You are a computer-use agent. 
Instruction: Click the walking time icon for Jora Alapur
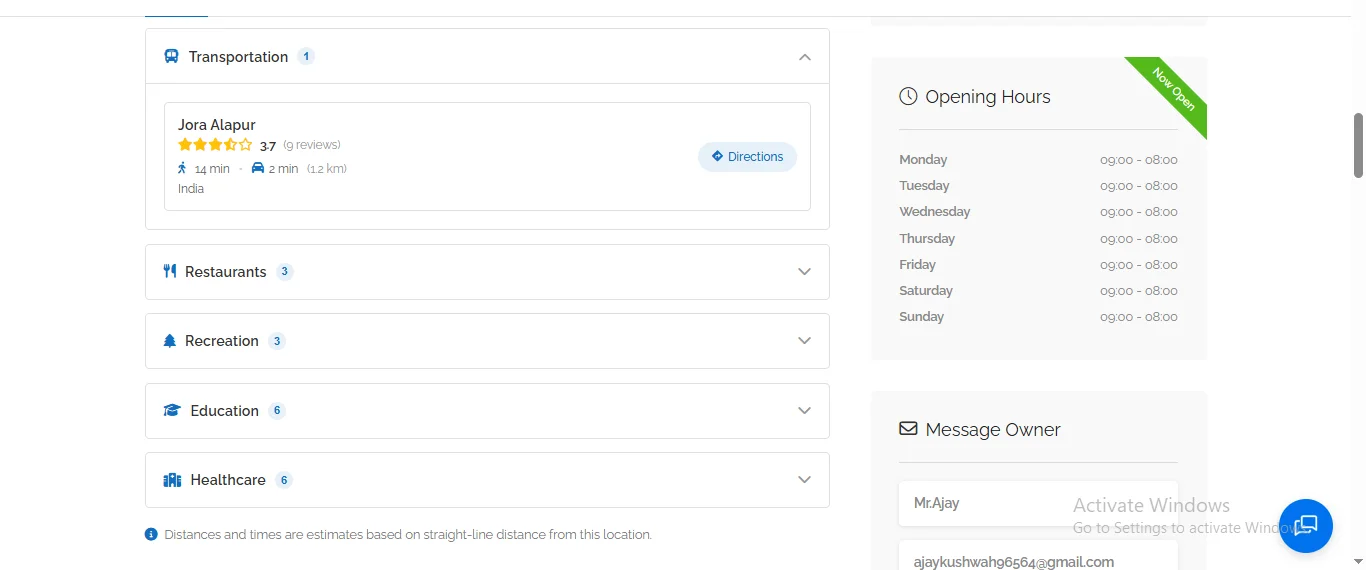pos(182,168)
